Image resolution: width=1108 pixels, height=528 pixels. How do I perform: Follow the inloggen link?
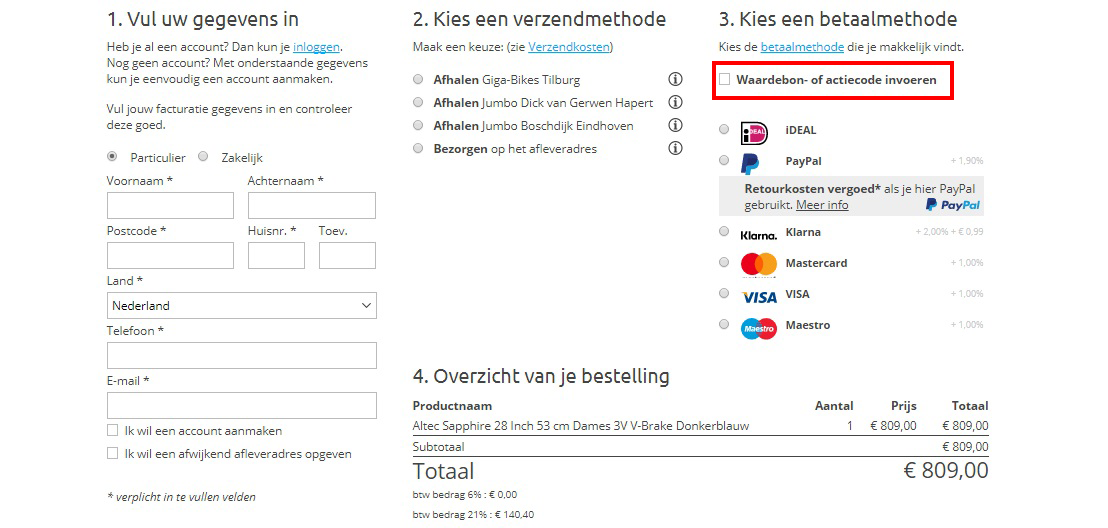[x=316, y=47]
